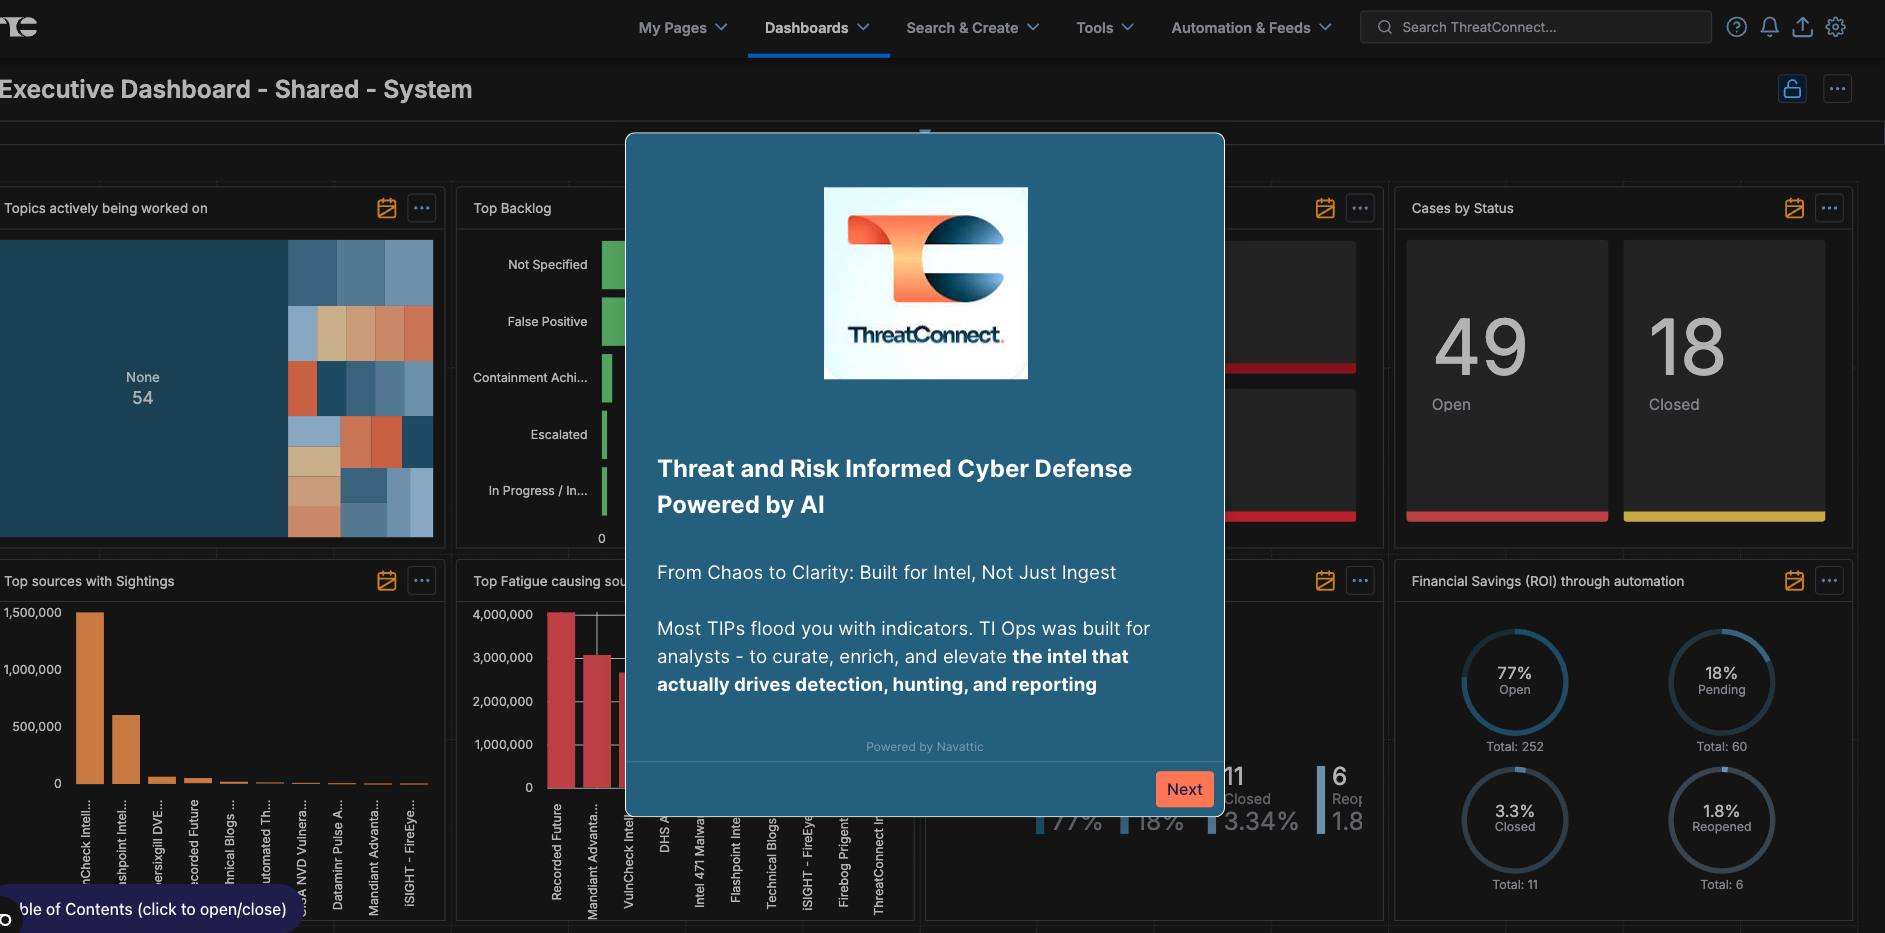1885x933 pixels.
Task: Click the ThreatConnect logo in the top bar
Action: (x=19, y=27)
